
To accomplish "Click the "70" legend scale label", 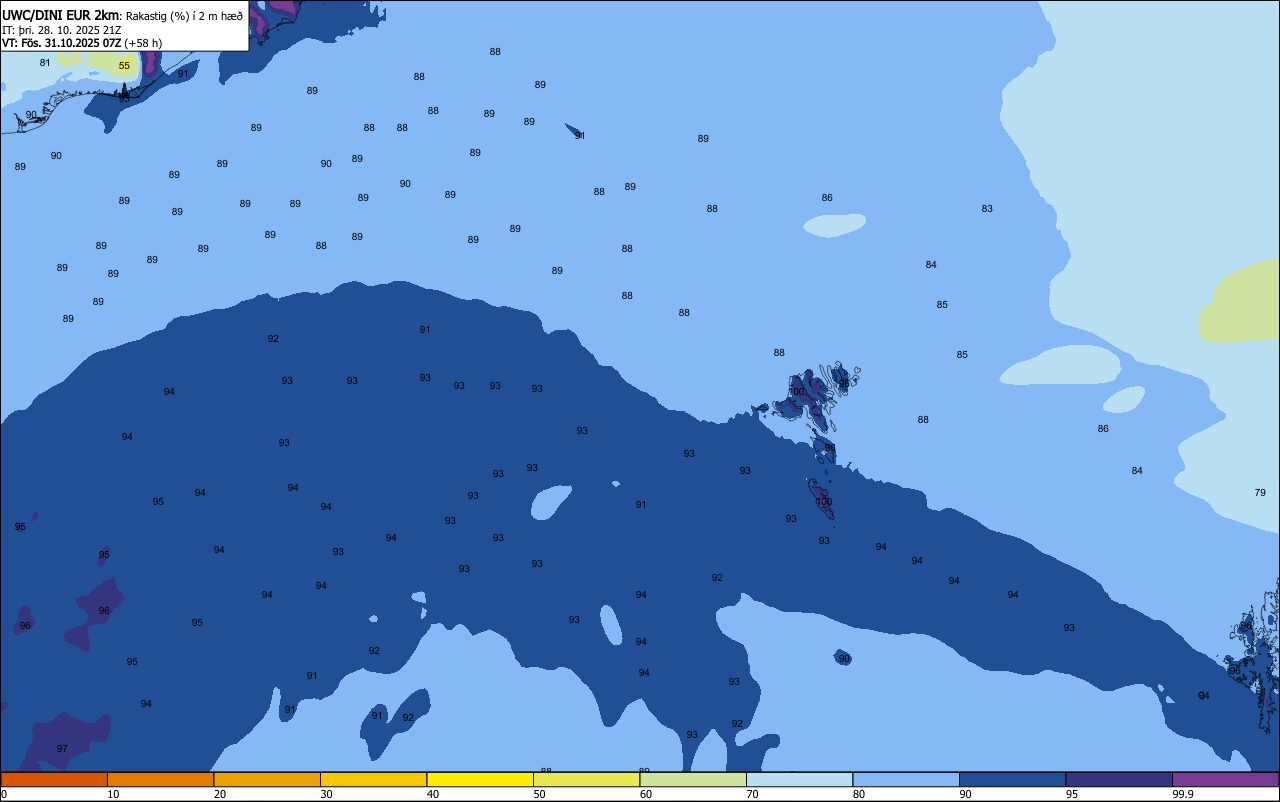I will click(x=752, y=794).
